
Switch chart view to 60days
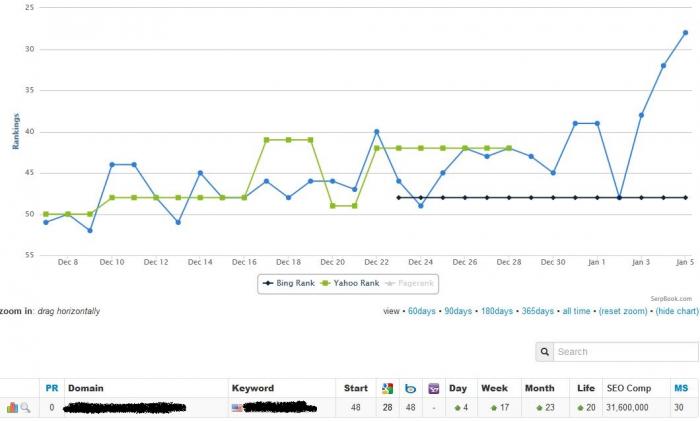pyautogui.click(x=421, y=311)
